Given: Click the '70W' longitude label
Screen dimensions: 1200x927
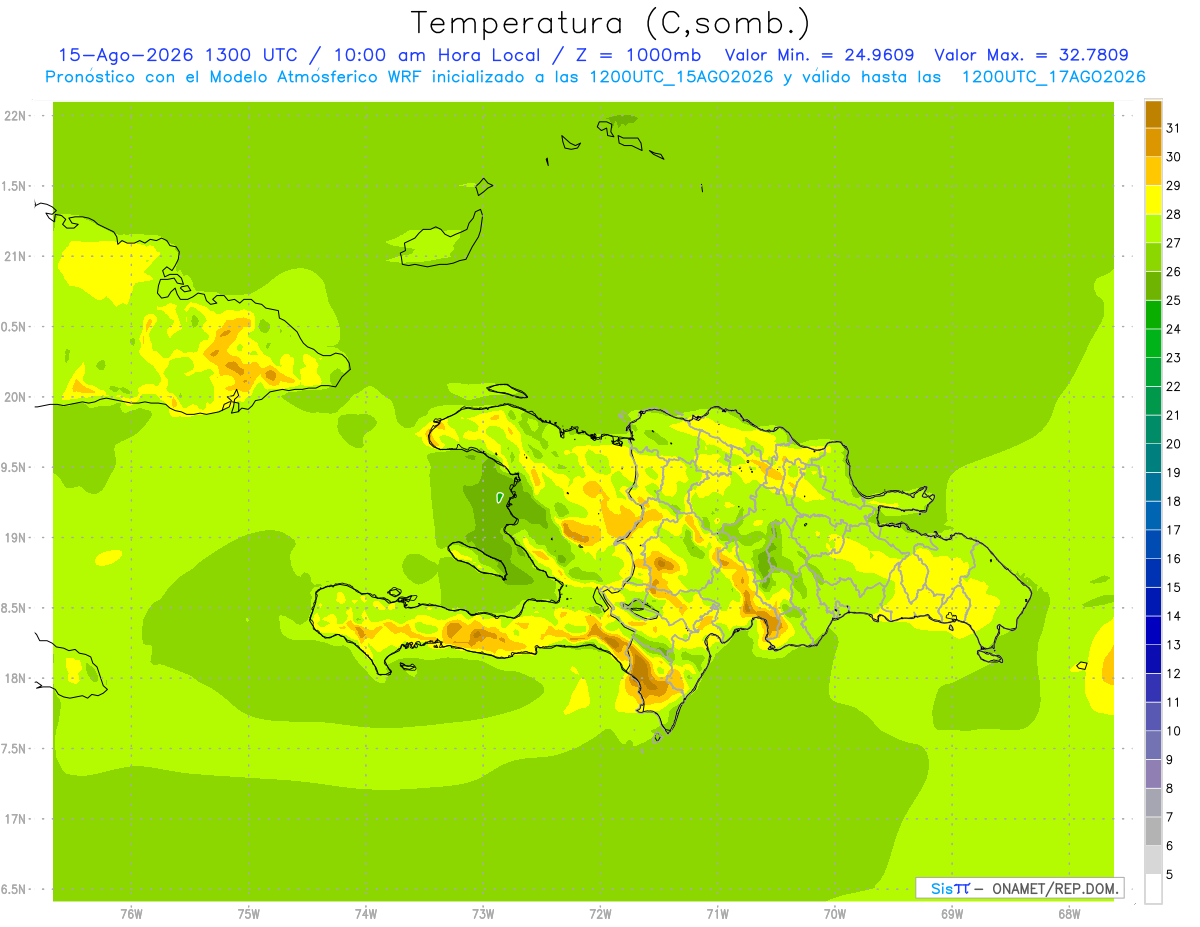Looking at the screenshot, I should pyautogui.click(x=835, y=914).
